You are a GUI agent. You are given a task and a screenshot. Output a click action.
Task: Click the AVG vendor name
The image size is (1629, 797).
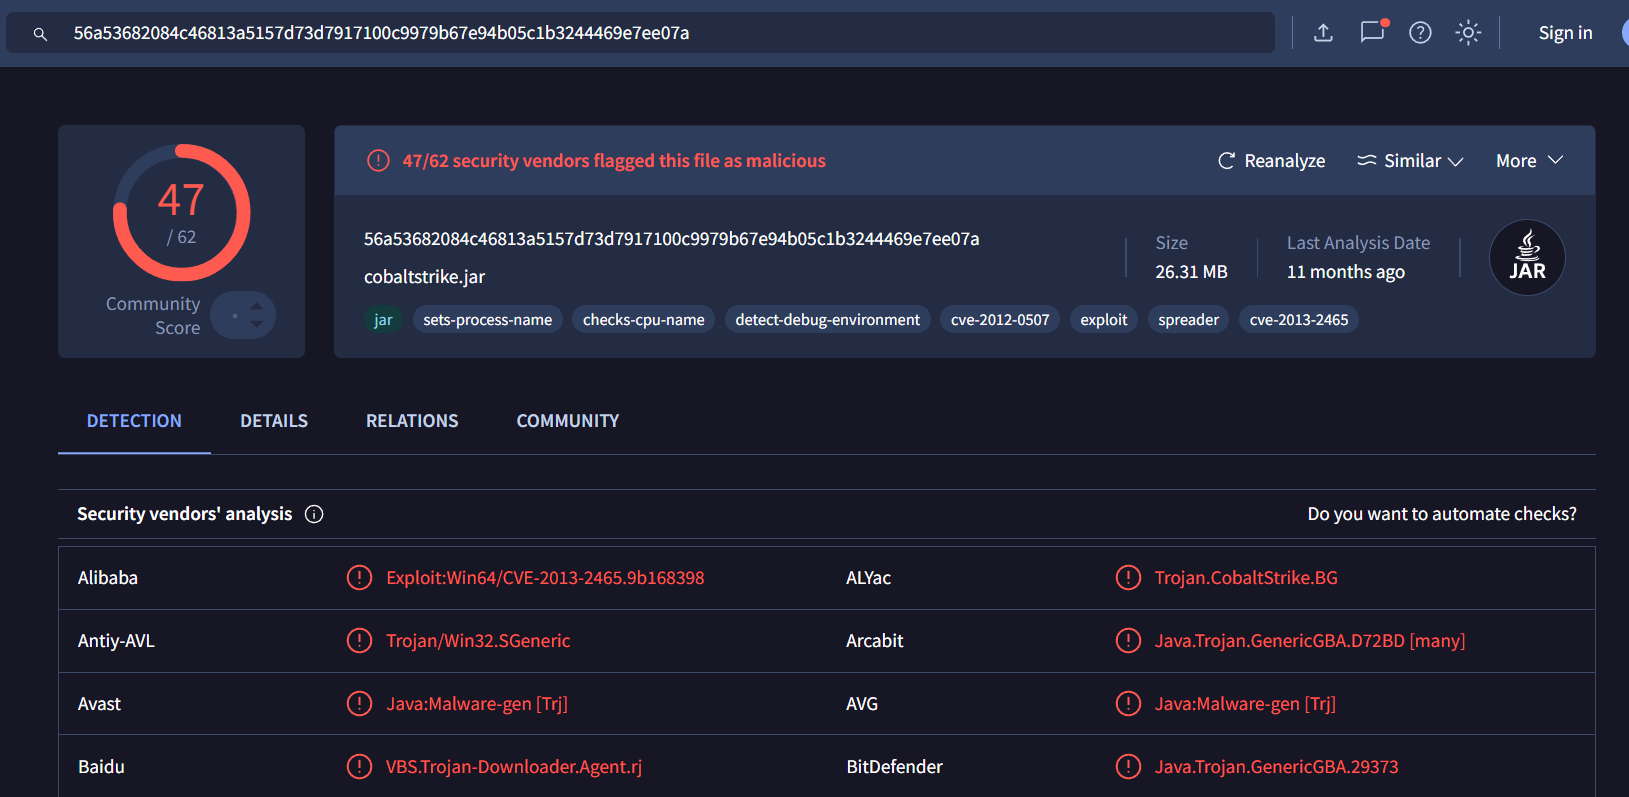(x=862, y=704)
